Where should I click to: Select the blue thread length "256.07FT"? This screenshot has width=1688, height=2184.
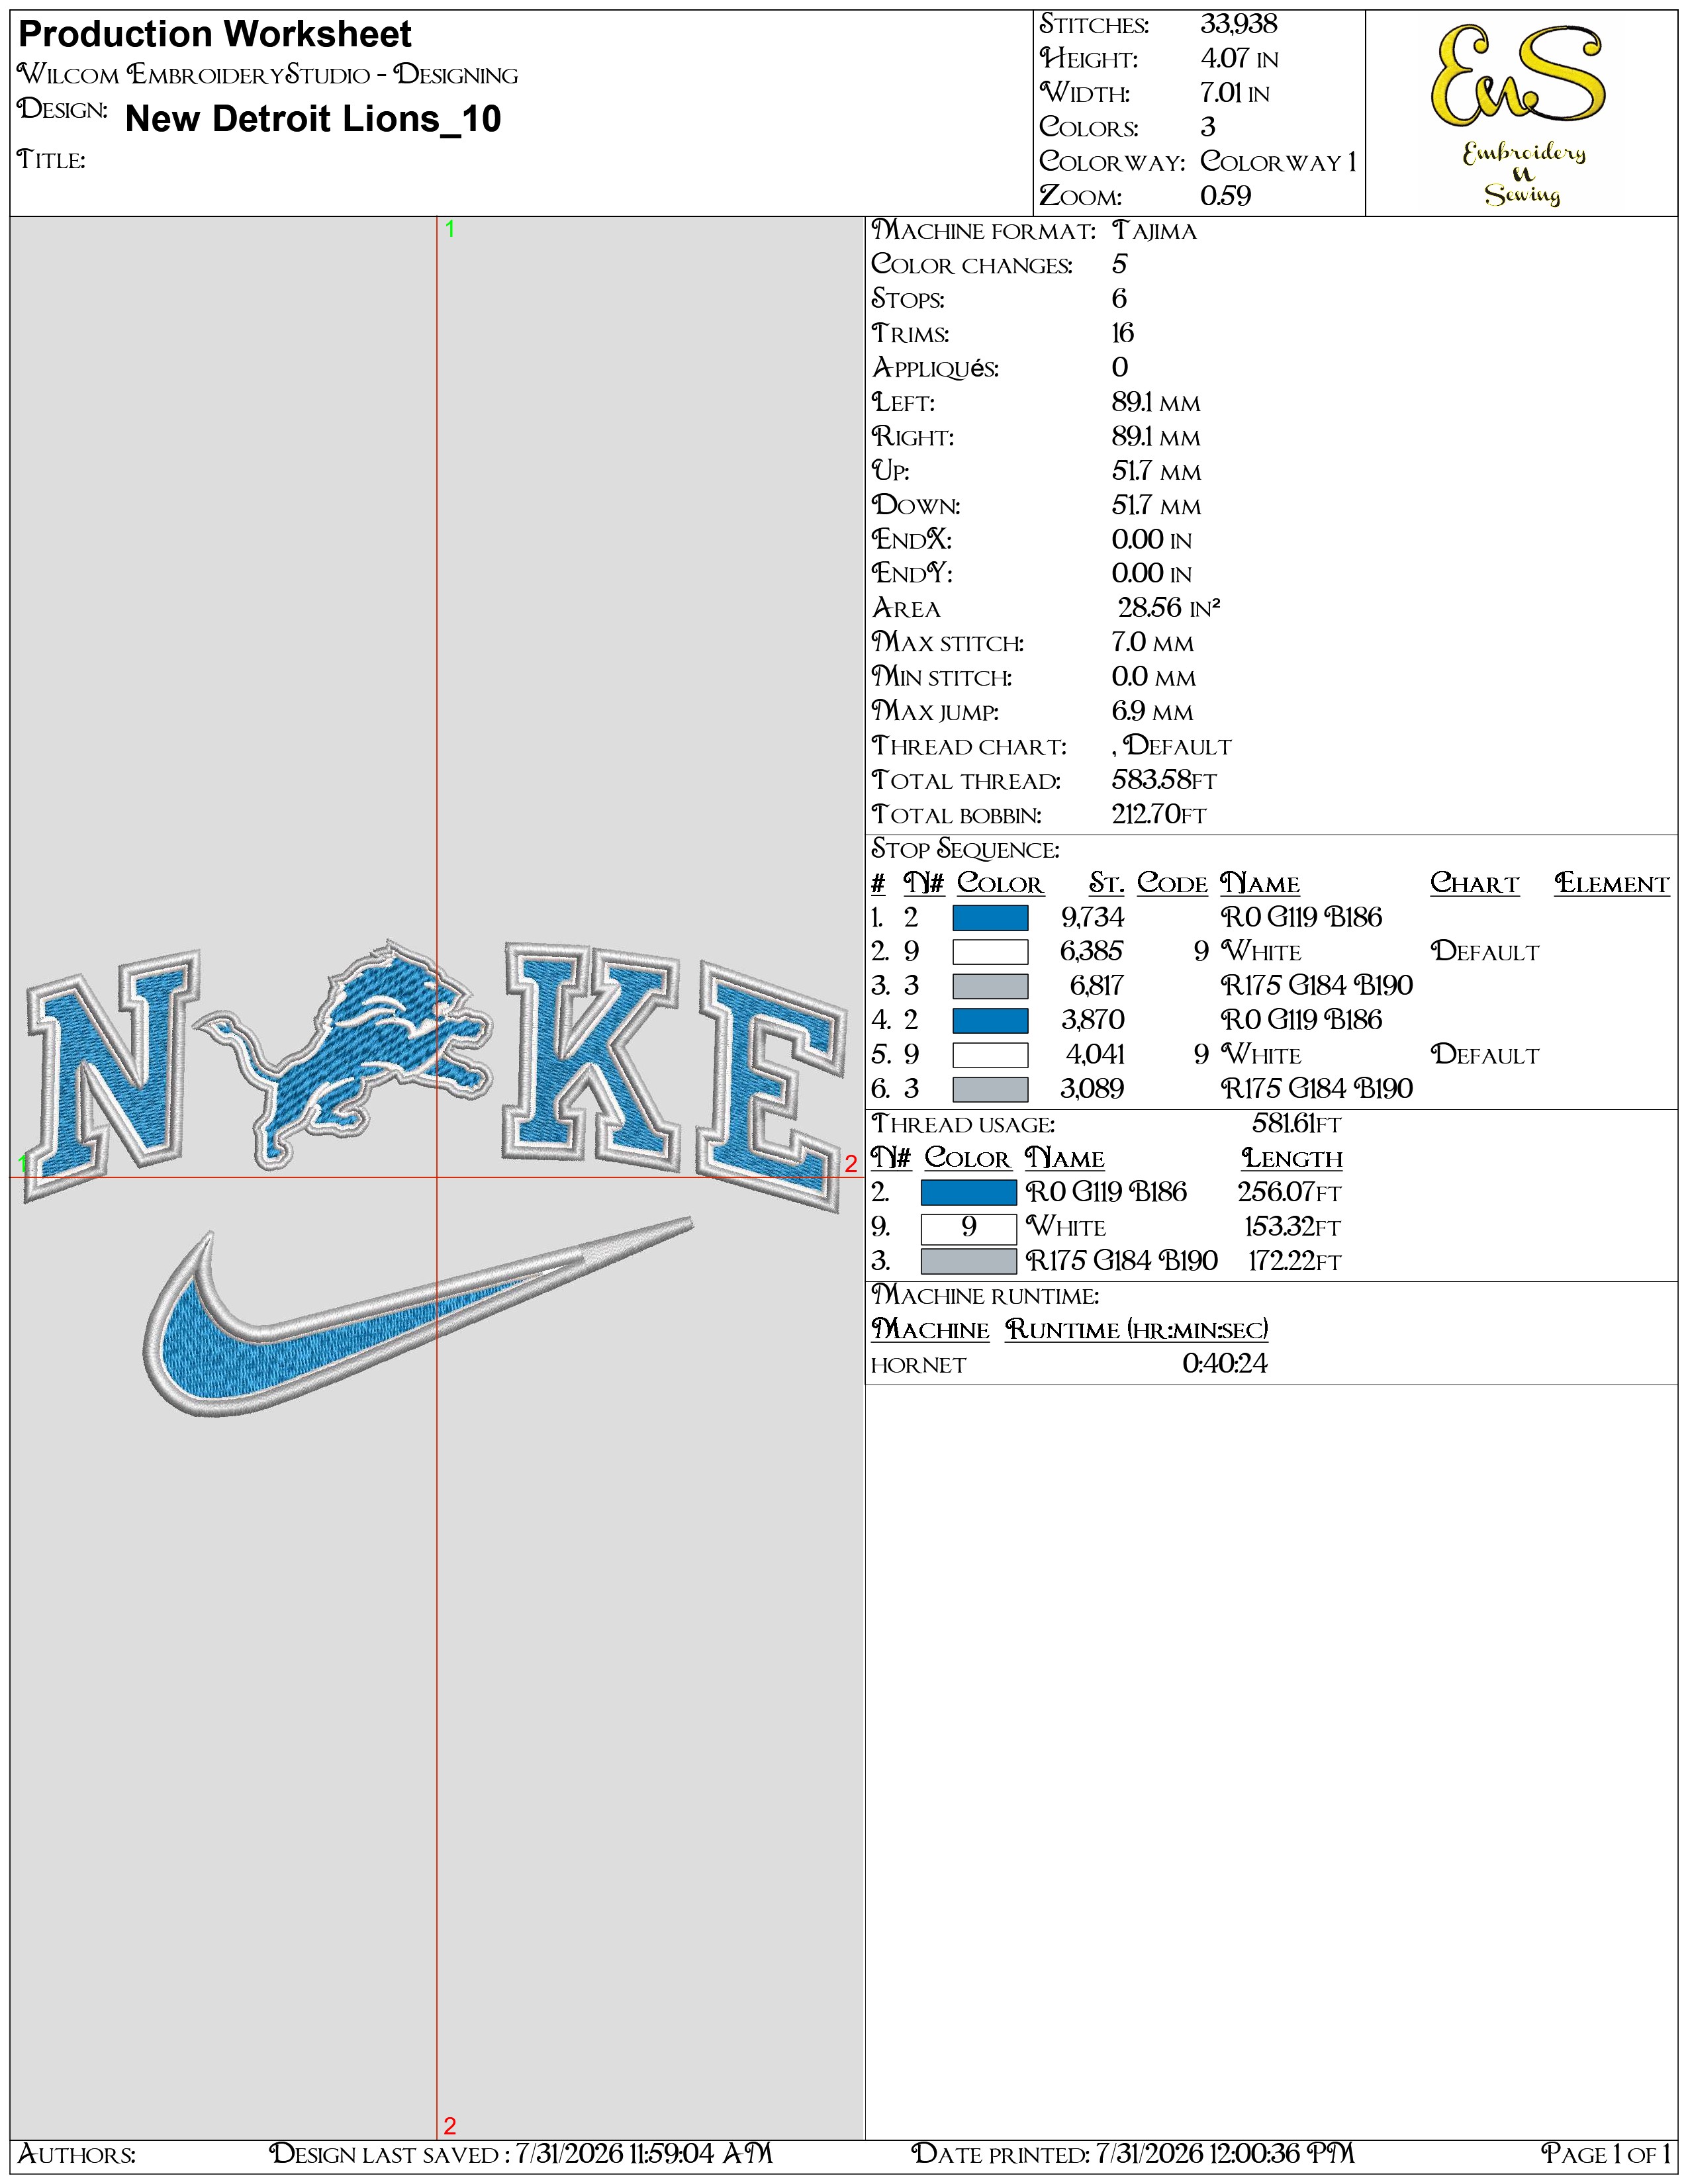[1289, 1192]
